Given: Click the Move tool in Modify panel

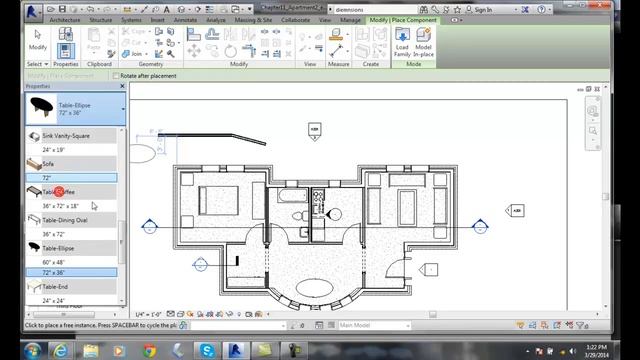Looking at the screenshot, I should click(194, 51).
